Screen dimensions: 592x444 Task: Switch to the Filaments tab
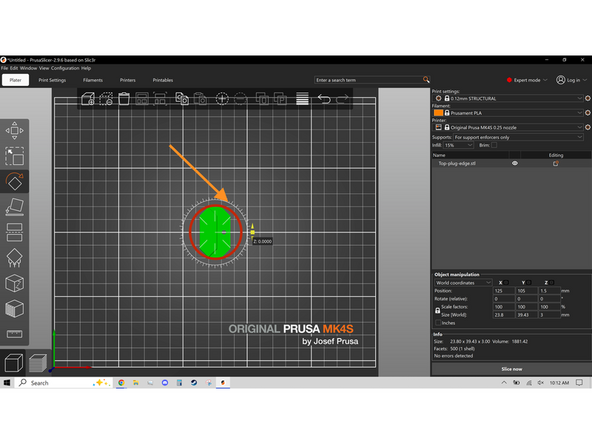92,80
